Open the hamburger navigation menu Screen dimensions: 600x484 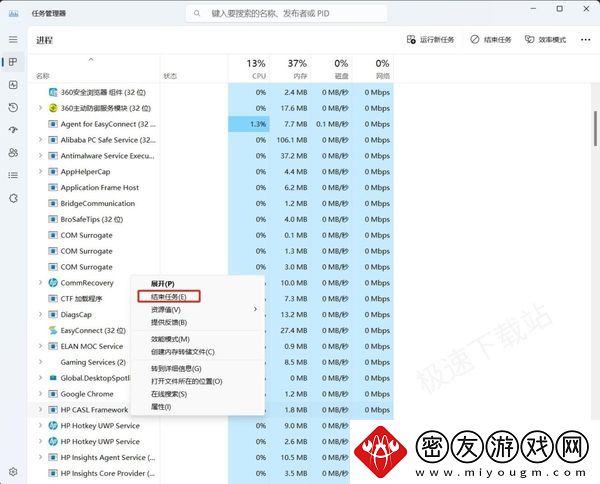pyautogui.click(x=13, y=39)
